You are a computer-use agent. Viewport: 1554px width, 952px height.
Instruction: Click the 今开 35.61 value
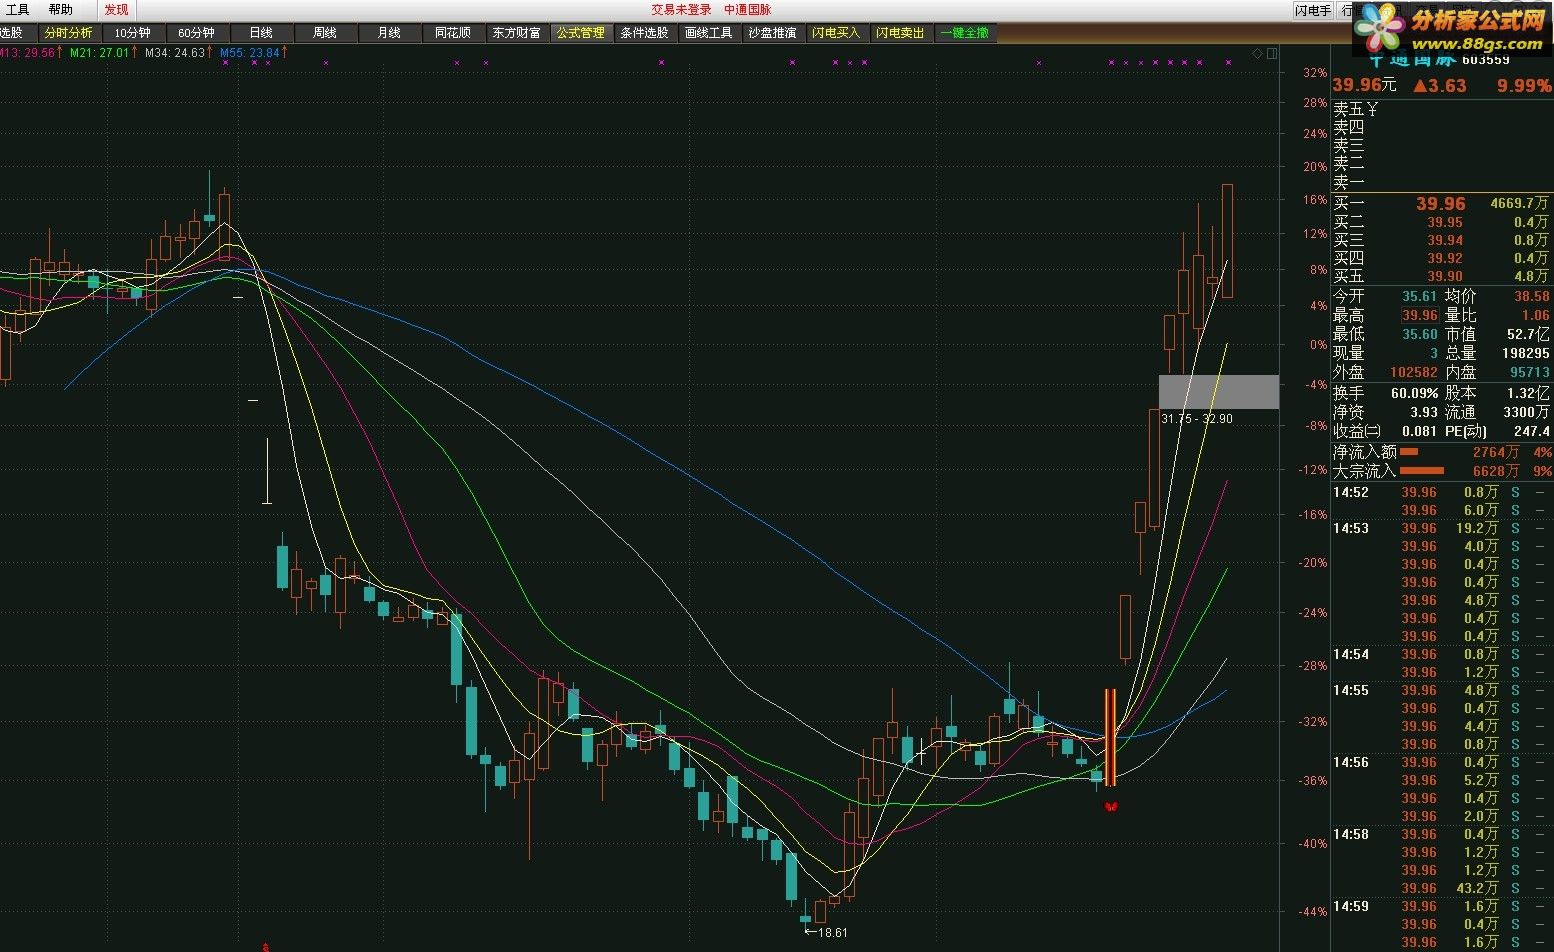point(1419,296)
